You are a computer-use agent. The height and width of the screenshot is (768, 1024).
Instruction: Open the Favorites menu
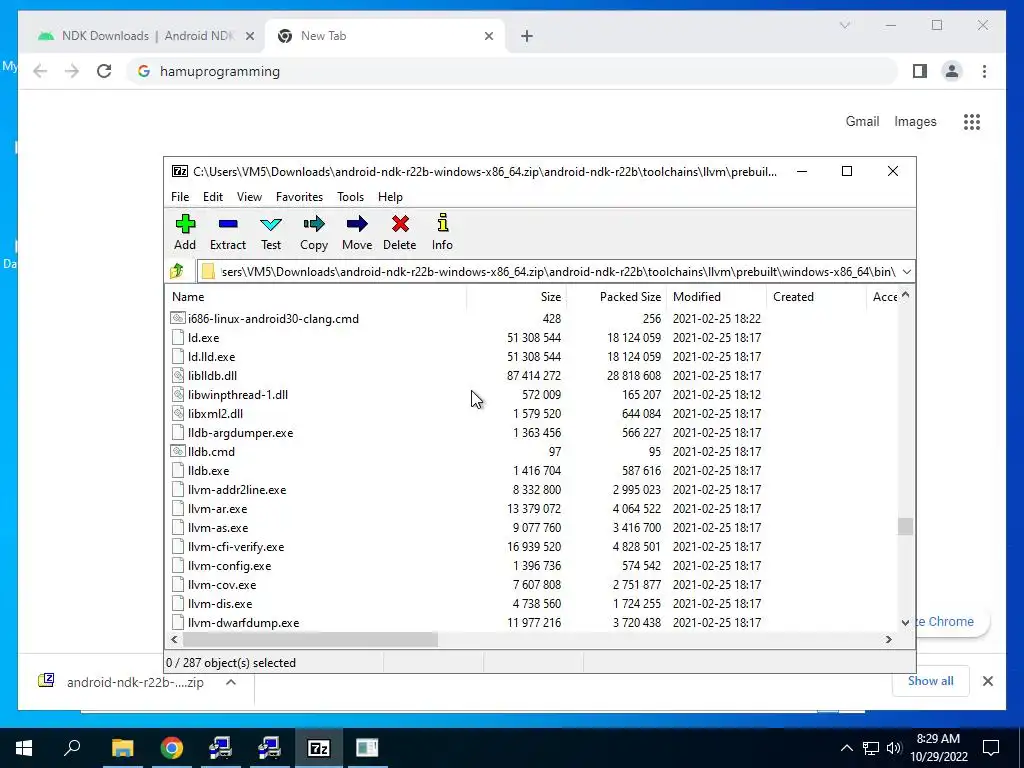(x=299, y=197)
